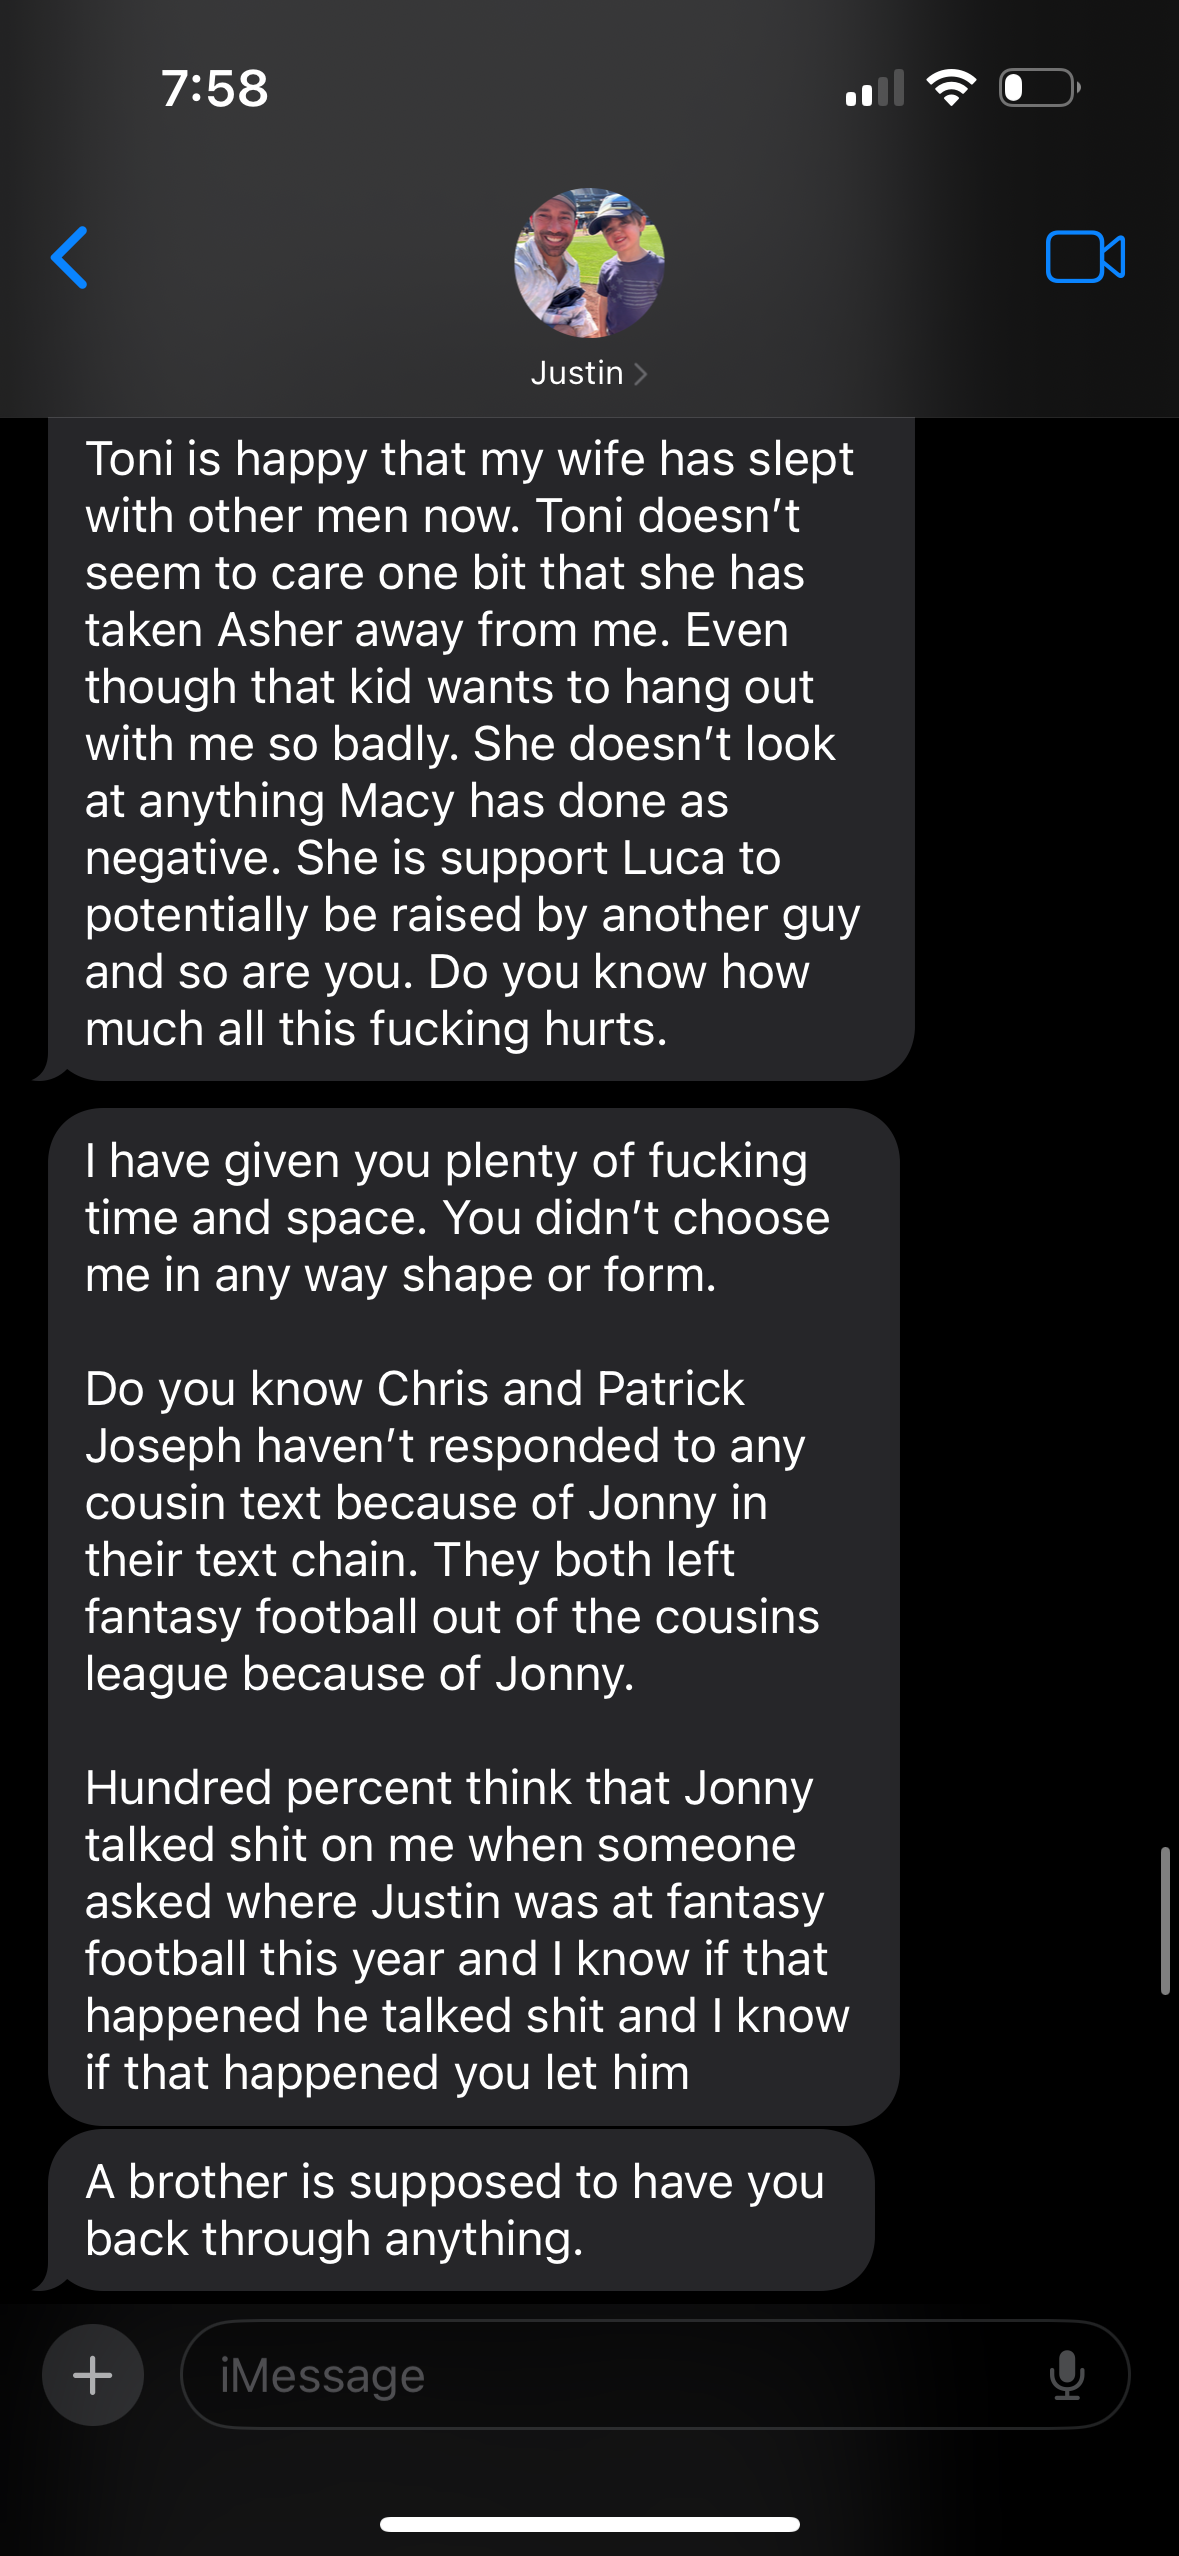Image resolution: width=1179 pixels, height=2556 pixels.
Task: Tap the contact profile photo
Action: pyautogui.click(x=589, y=262)
